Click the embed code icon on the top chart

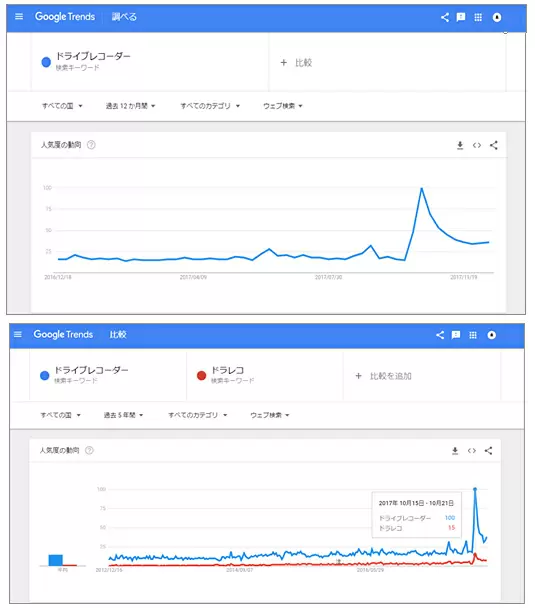[477, 145]
